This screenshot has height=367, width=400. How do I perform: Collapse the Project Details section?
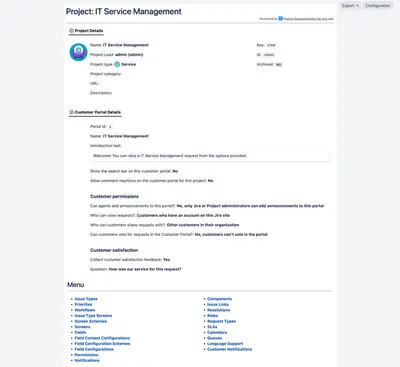coord(86,31)
